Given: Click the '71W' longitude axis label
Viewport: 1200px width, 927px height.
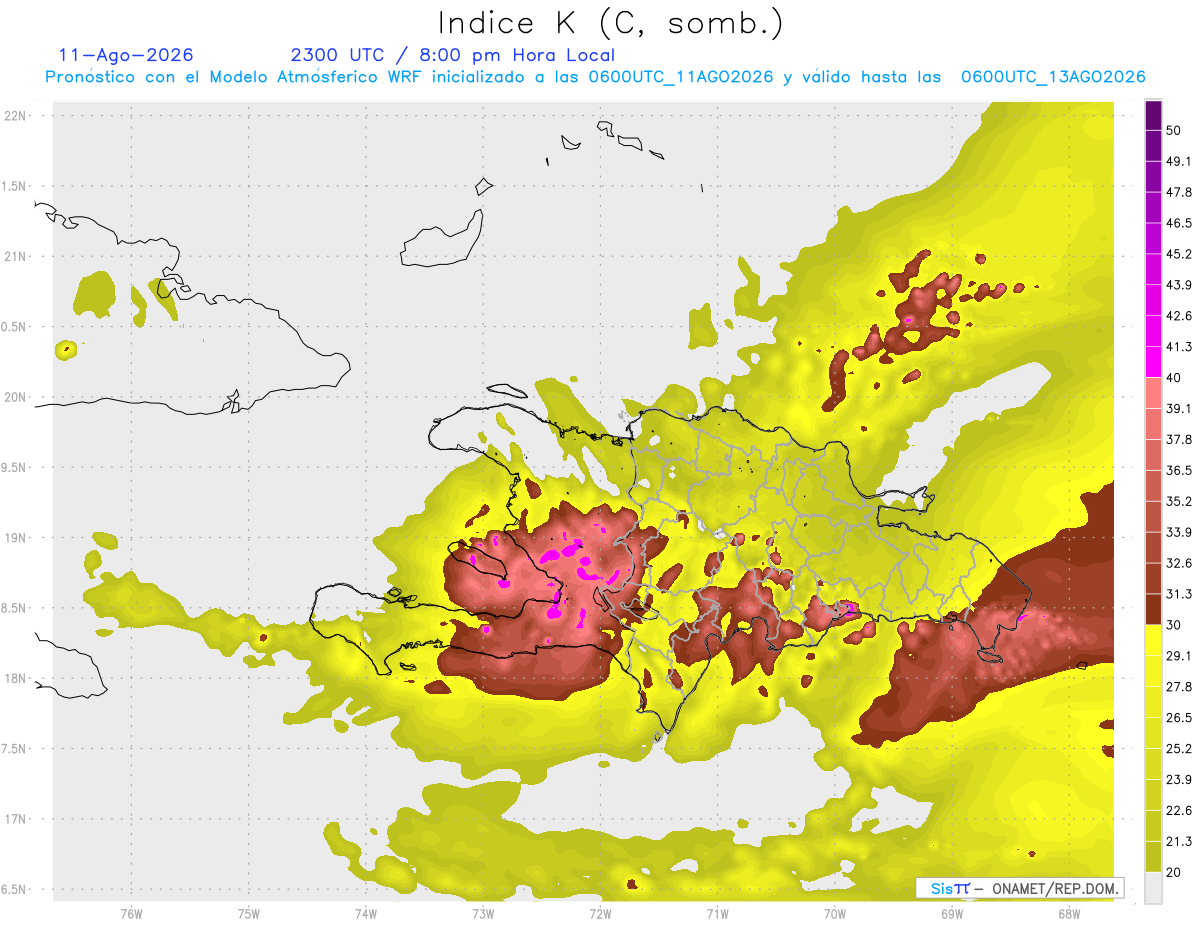Looking at the screenshot, I should 717,914.
